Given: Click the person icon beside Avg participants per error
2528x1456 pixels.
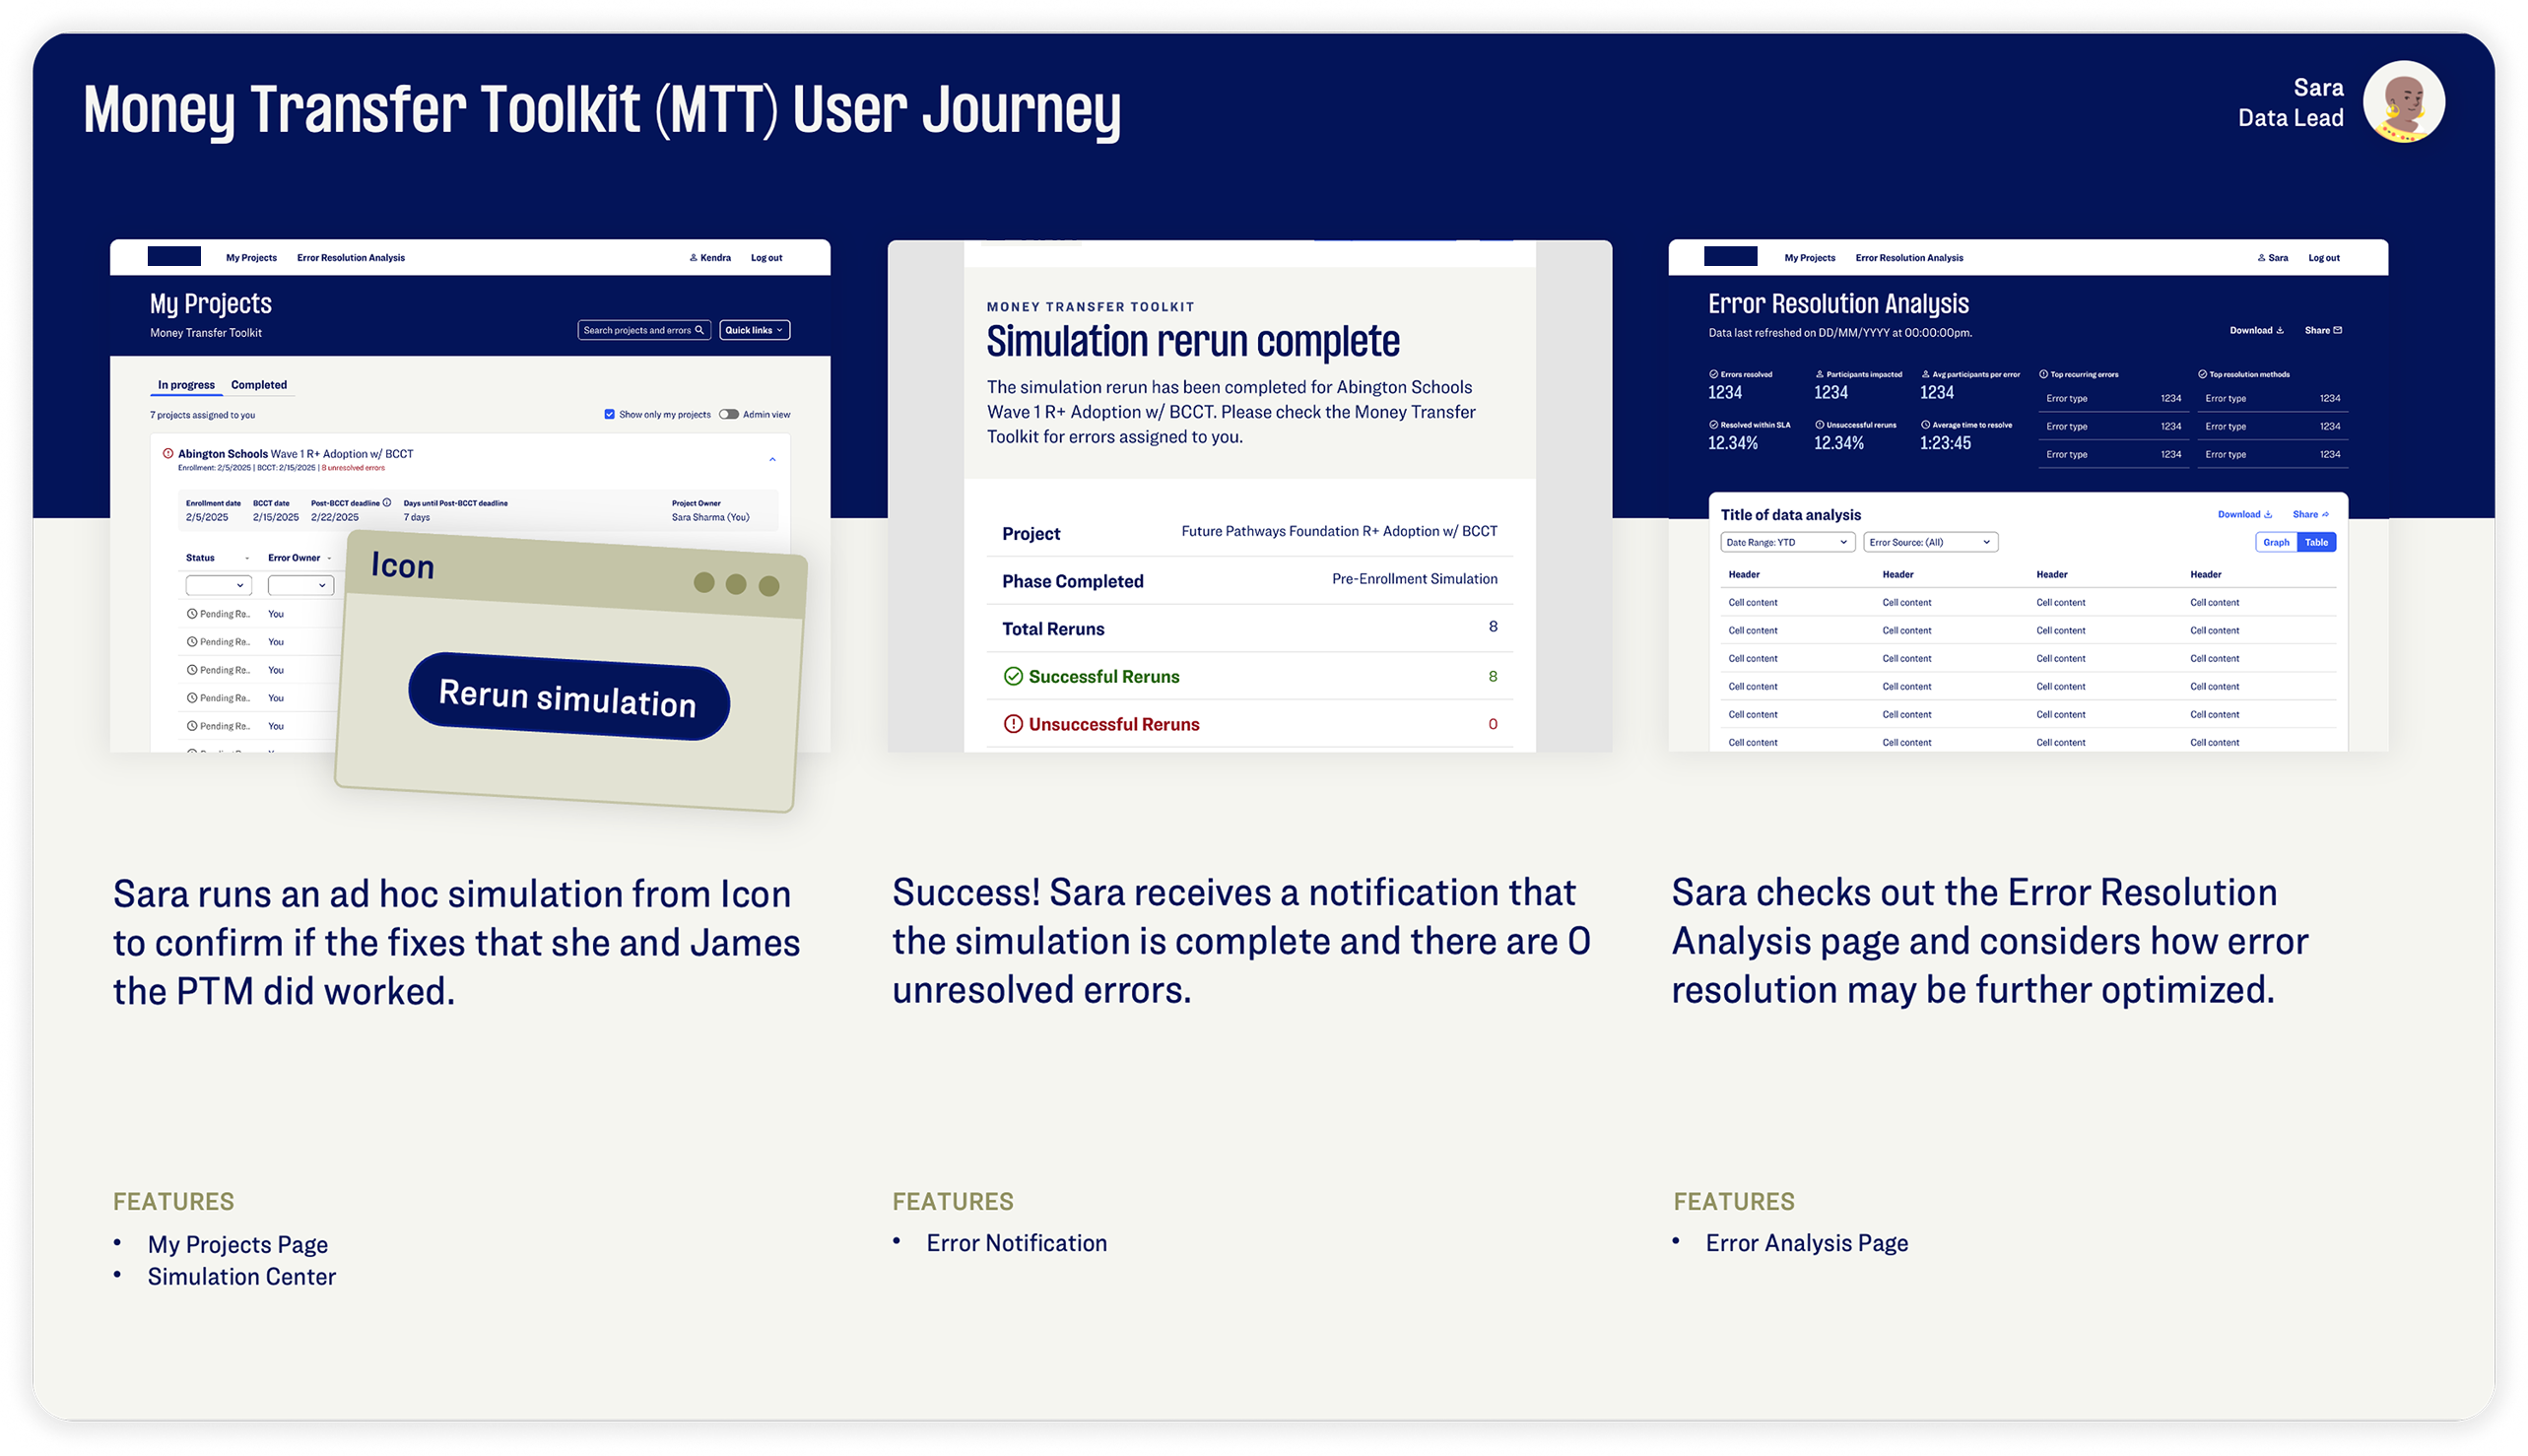Looking at the screenshot, I should tap(1925, 374).
